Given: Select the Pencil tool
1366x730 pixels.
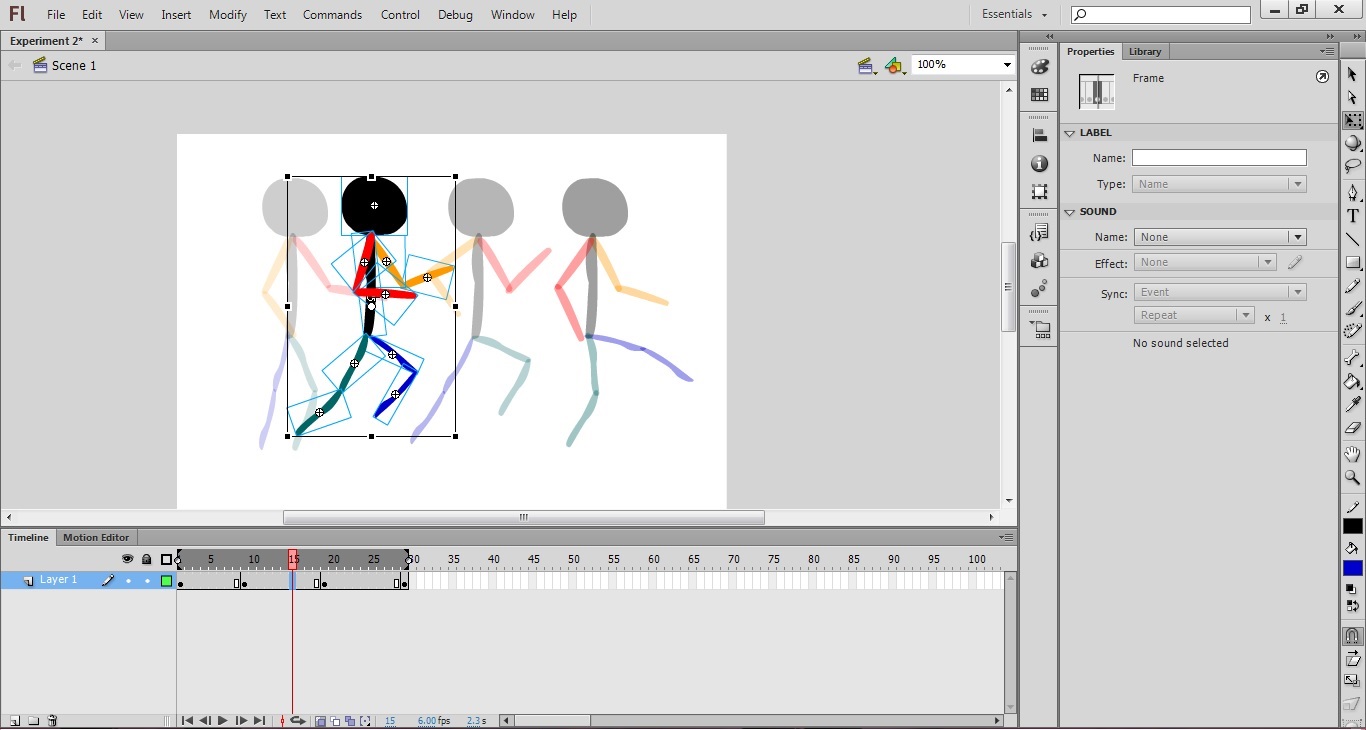Looking at the screenshot, I should pyautogui.click(x=1352, y=286).
